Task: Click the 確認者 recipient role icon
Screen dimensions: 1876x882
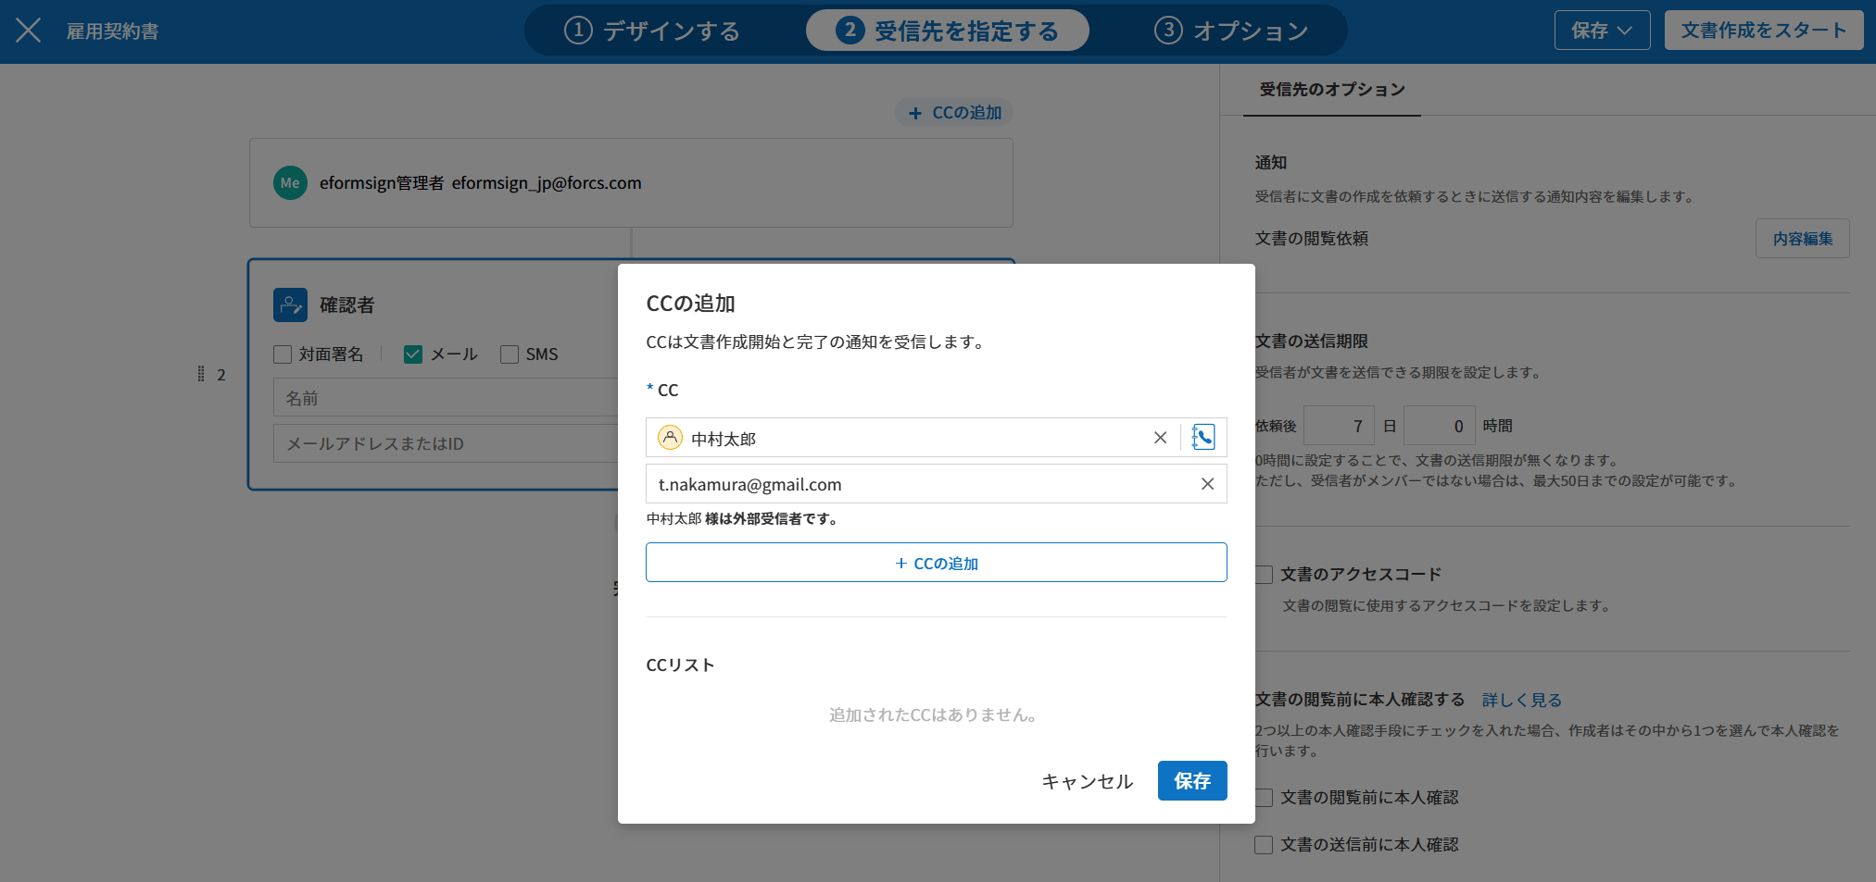Action: [x=290, y=305]
